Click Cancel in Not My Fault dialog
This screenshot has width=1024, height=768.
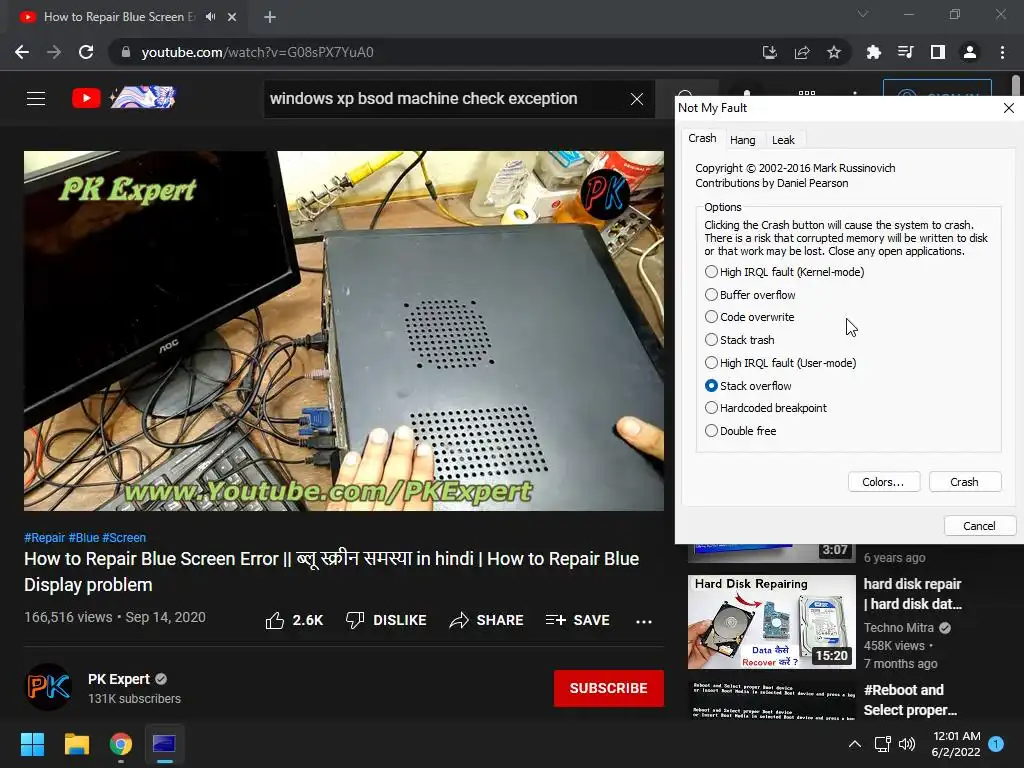pos(980,526)
